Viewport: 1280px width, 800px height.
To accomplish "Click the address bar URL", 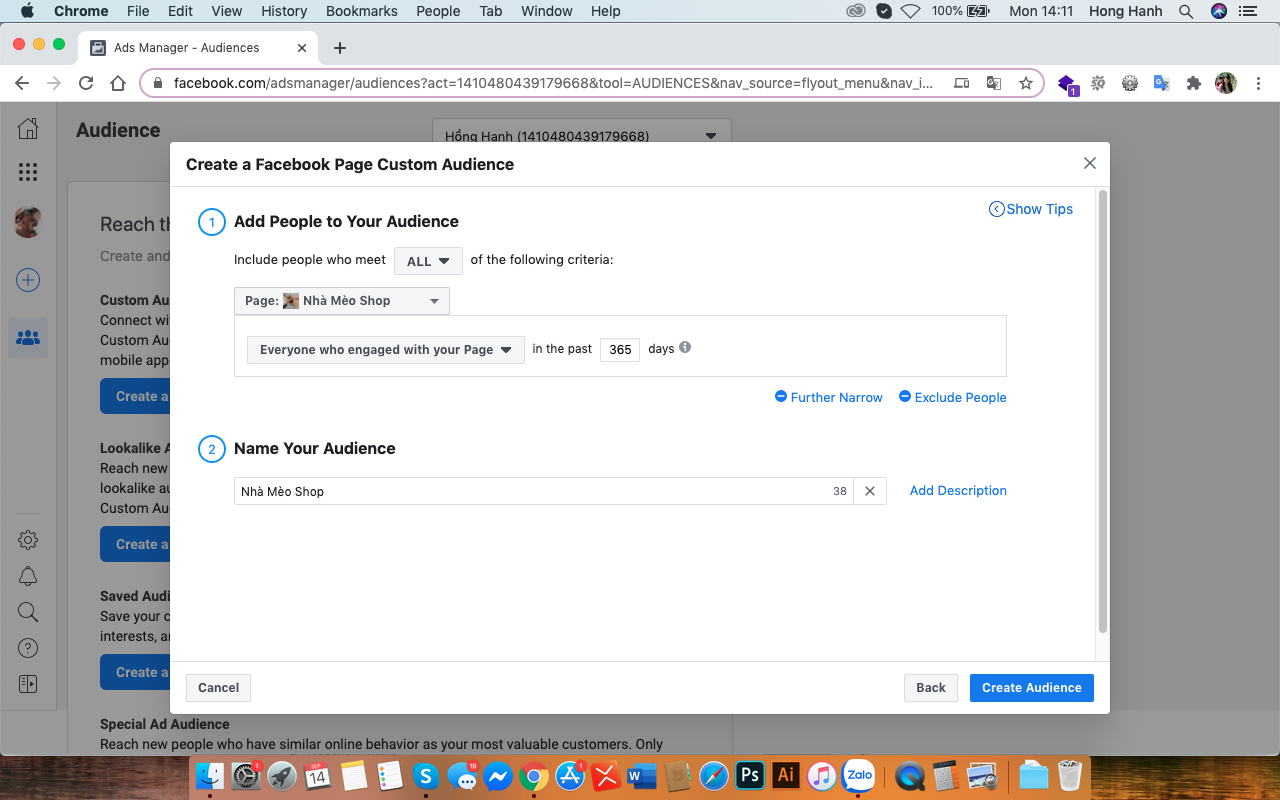I will tap(553, 83).
